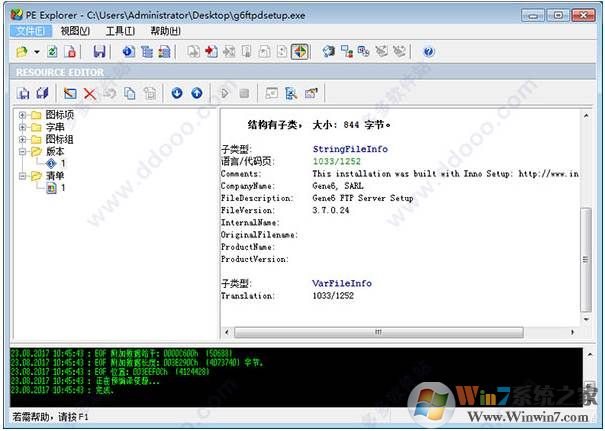Minimize the PE Explorer window

(533, 15)
